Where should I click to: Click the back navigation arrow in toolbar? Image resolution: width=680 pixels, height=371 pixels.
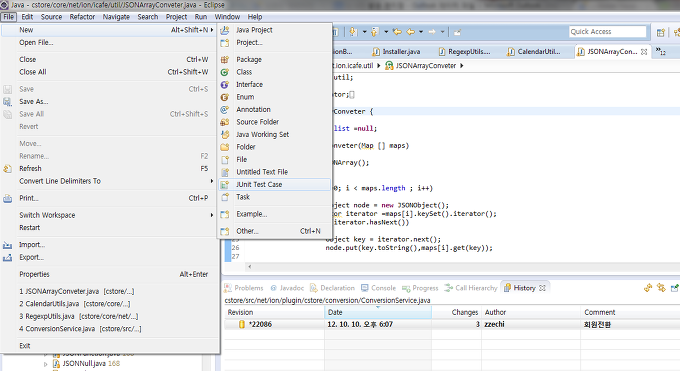pos(410,32)
